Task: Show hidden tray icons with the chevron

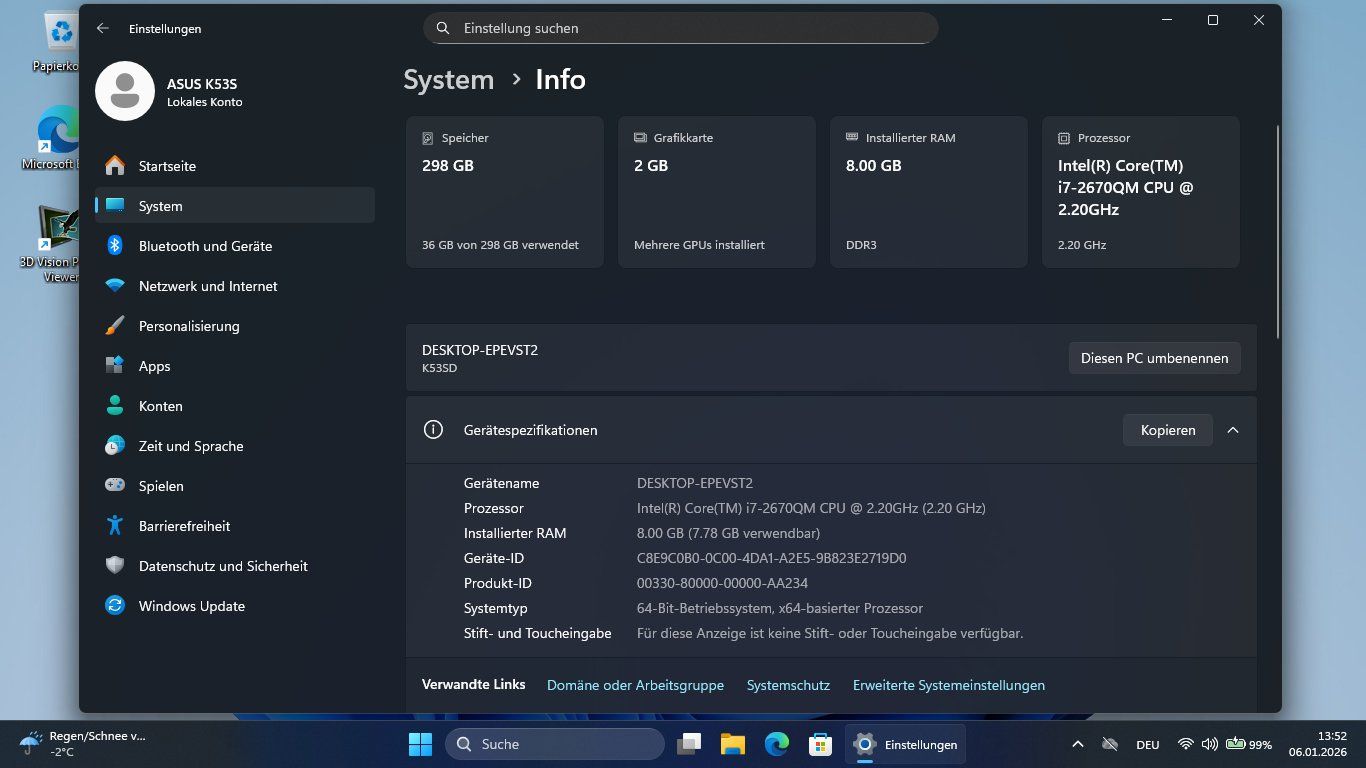Action: 1077,744
